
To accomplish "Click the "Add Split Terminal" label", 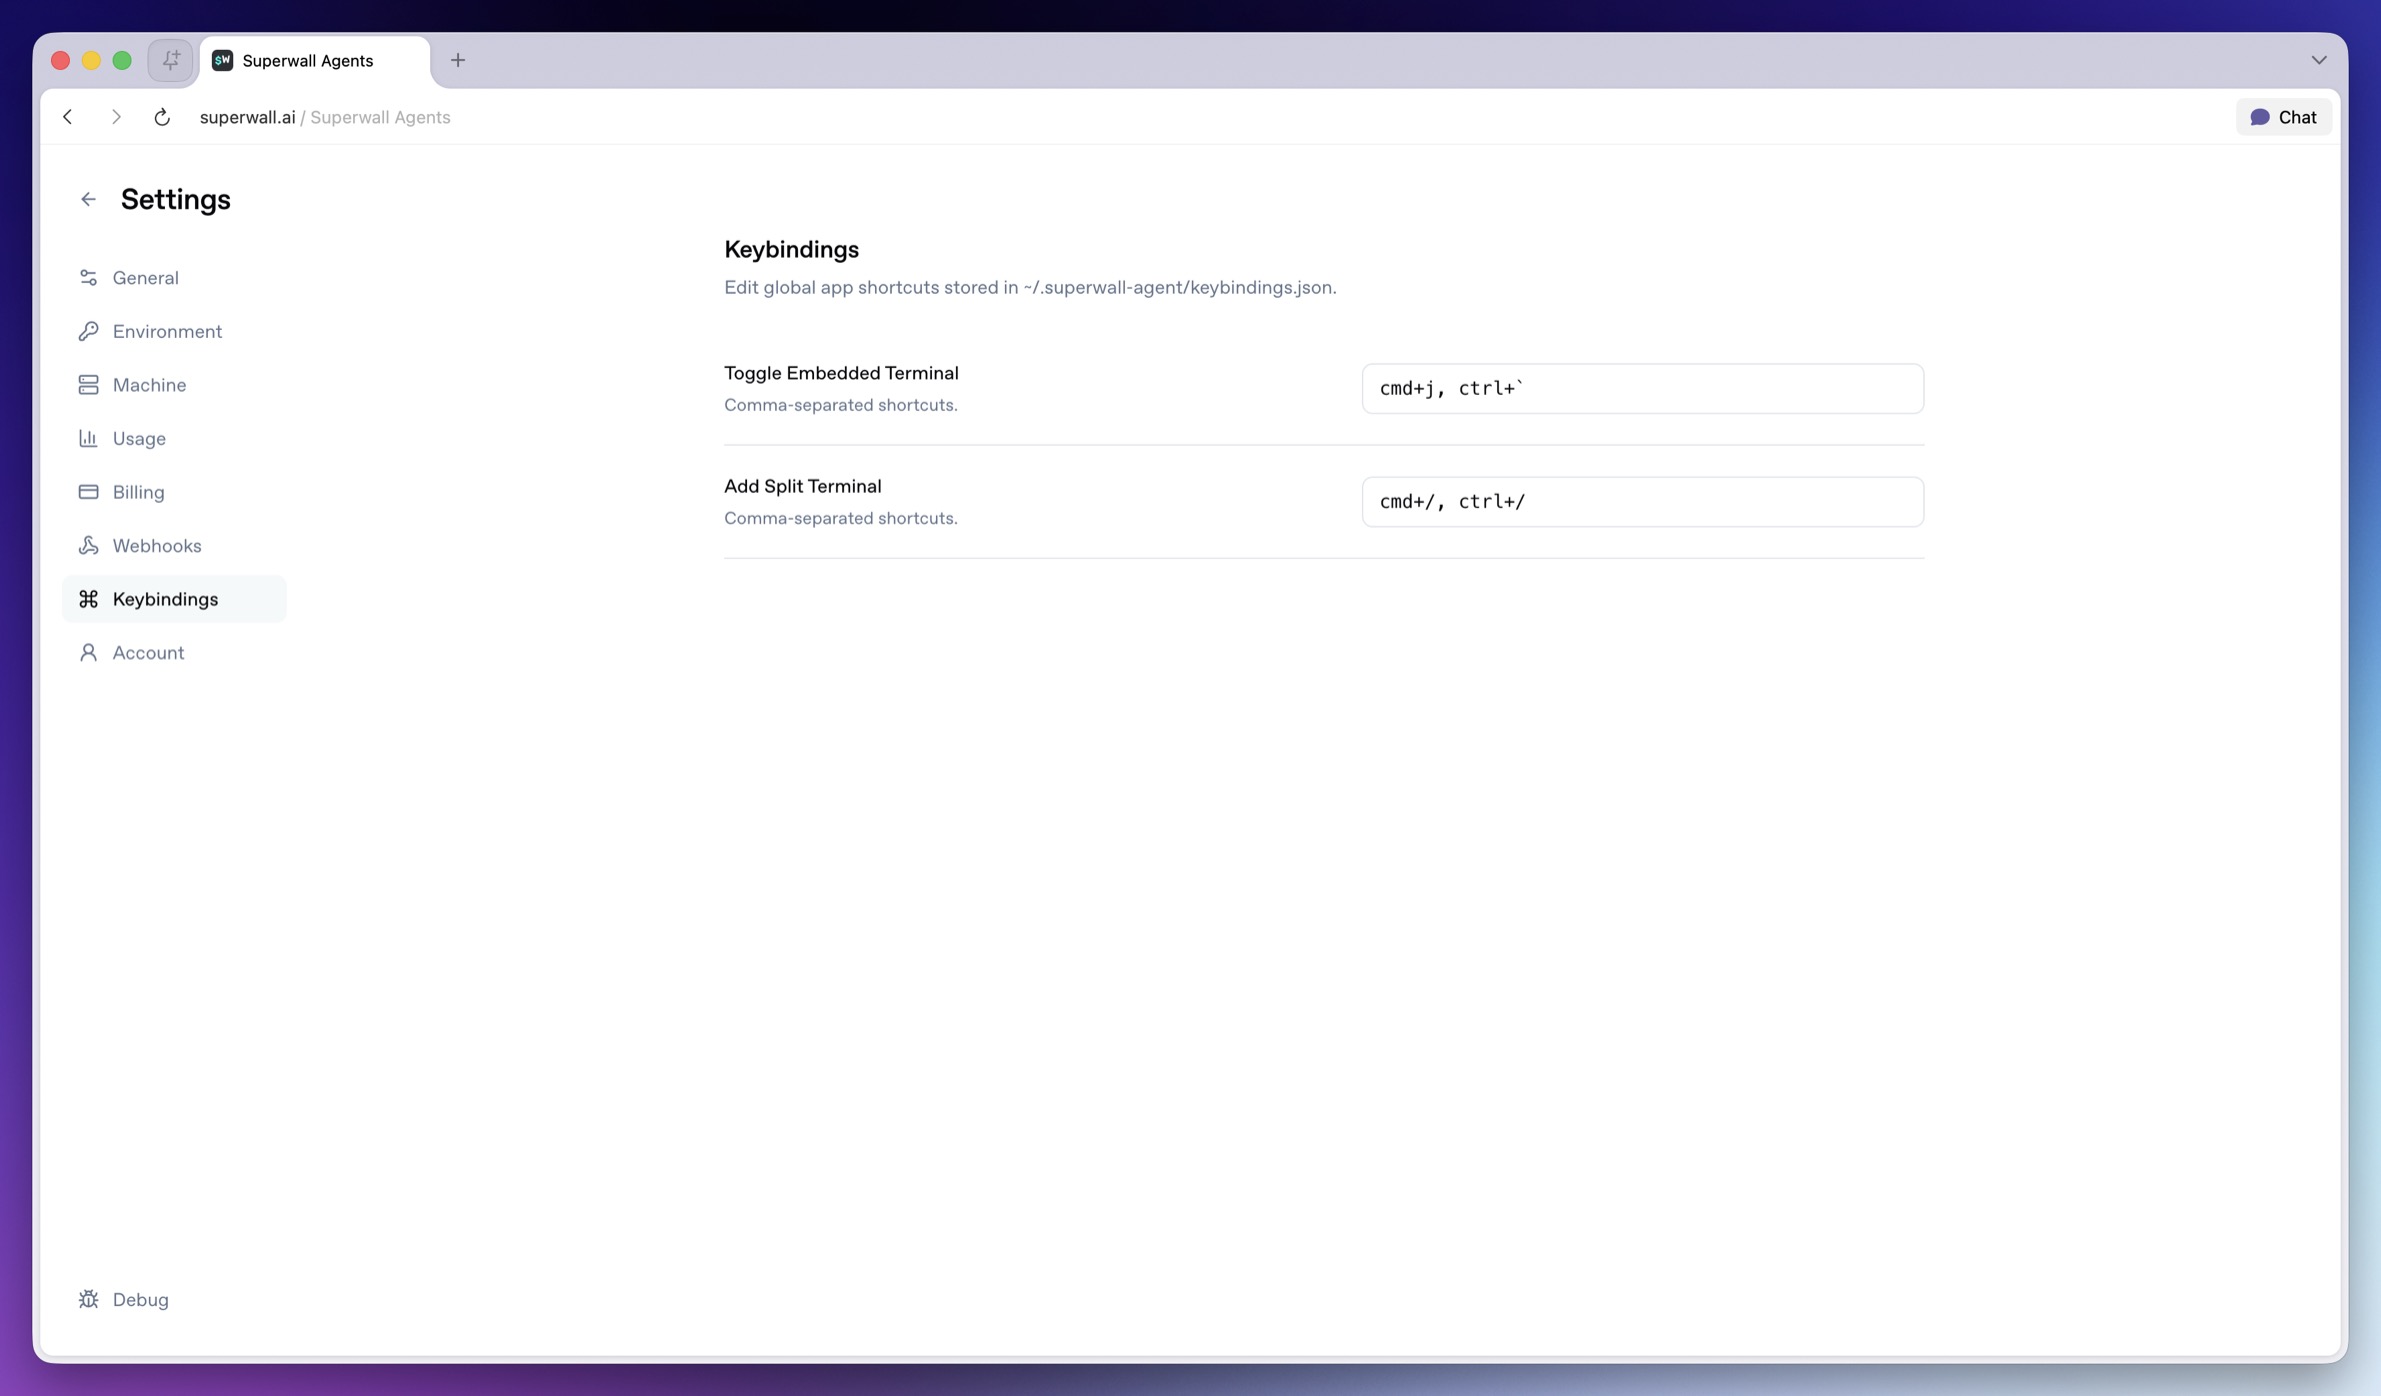I will pos(803,486).
